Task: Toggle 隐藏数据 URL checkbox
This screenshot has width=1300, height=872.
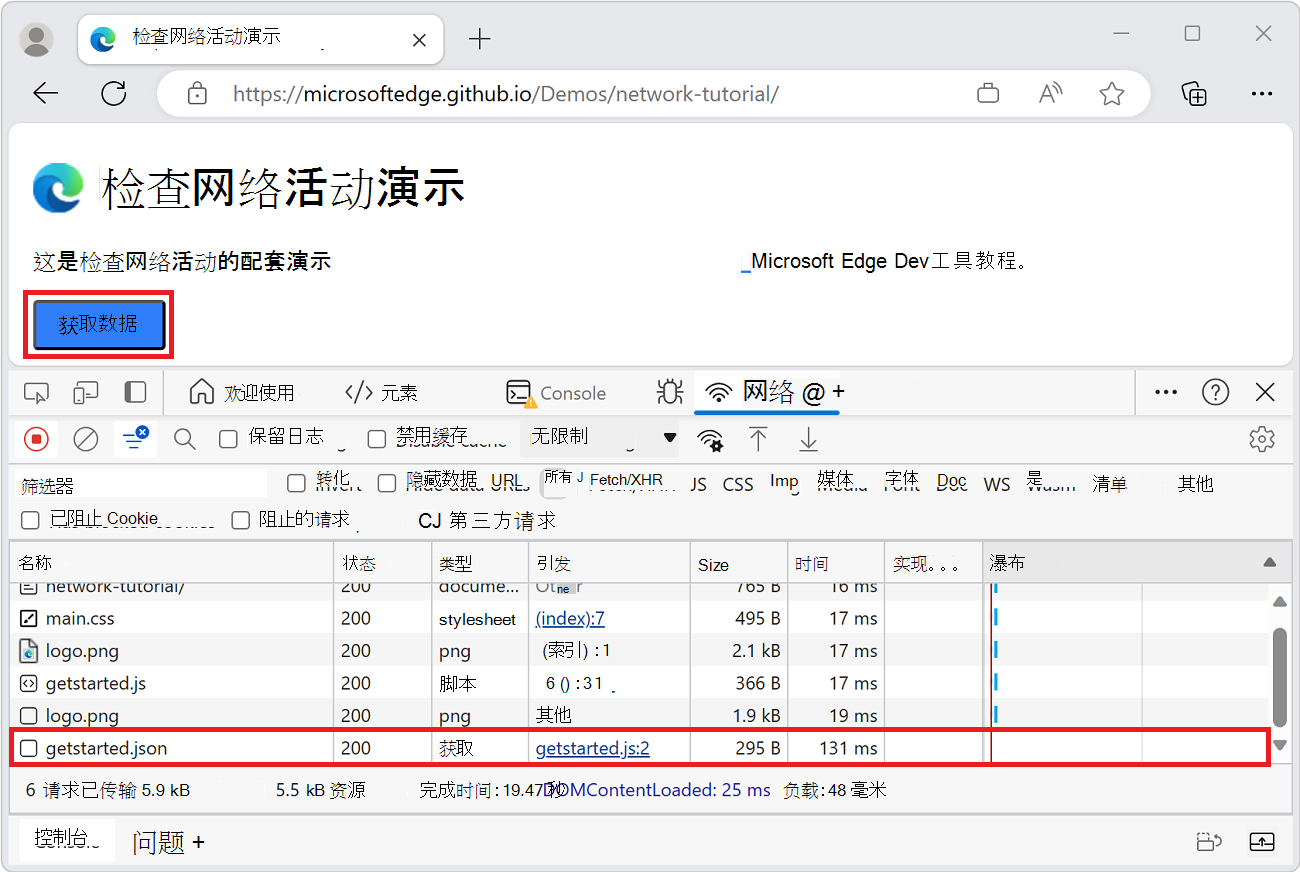Action: tap(386, 483)
